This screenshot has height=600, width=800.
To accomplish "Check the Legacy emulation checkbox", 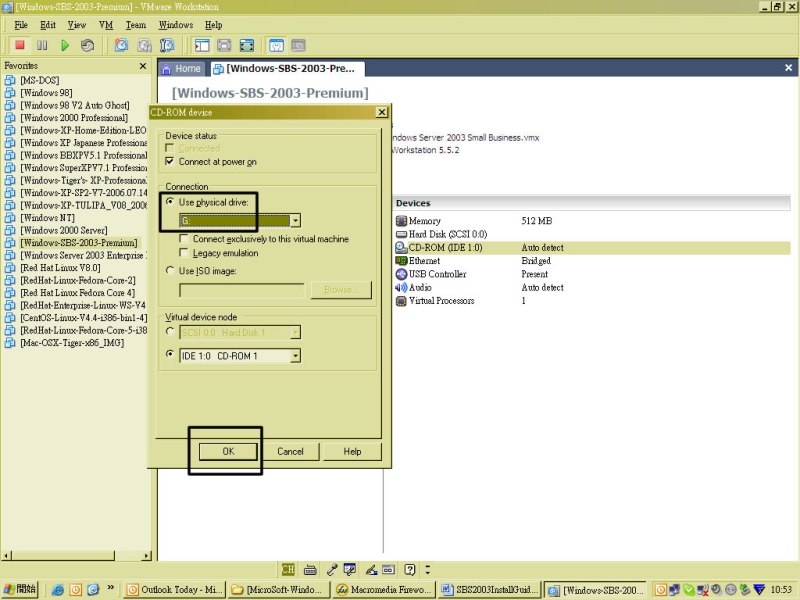I will click(x=184, y=253).
